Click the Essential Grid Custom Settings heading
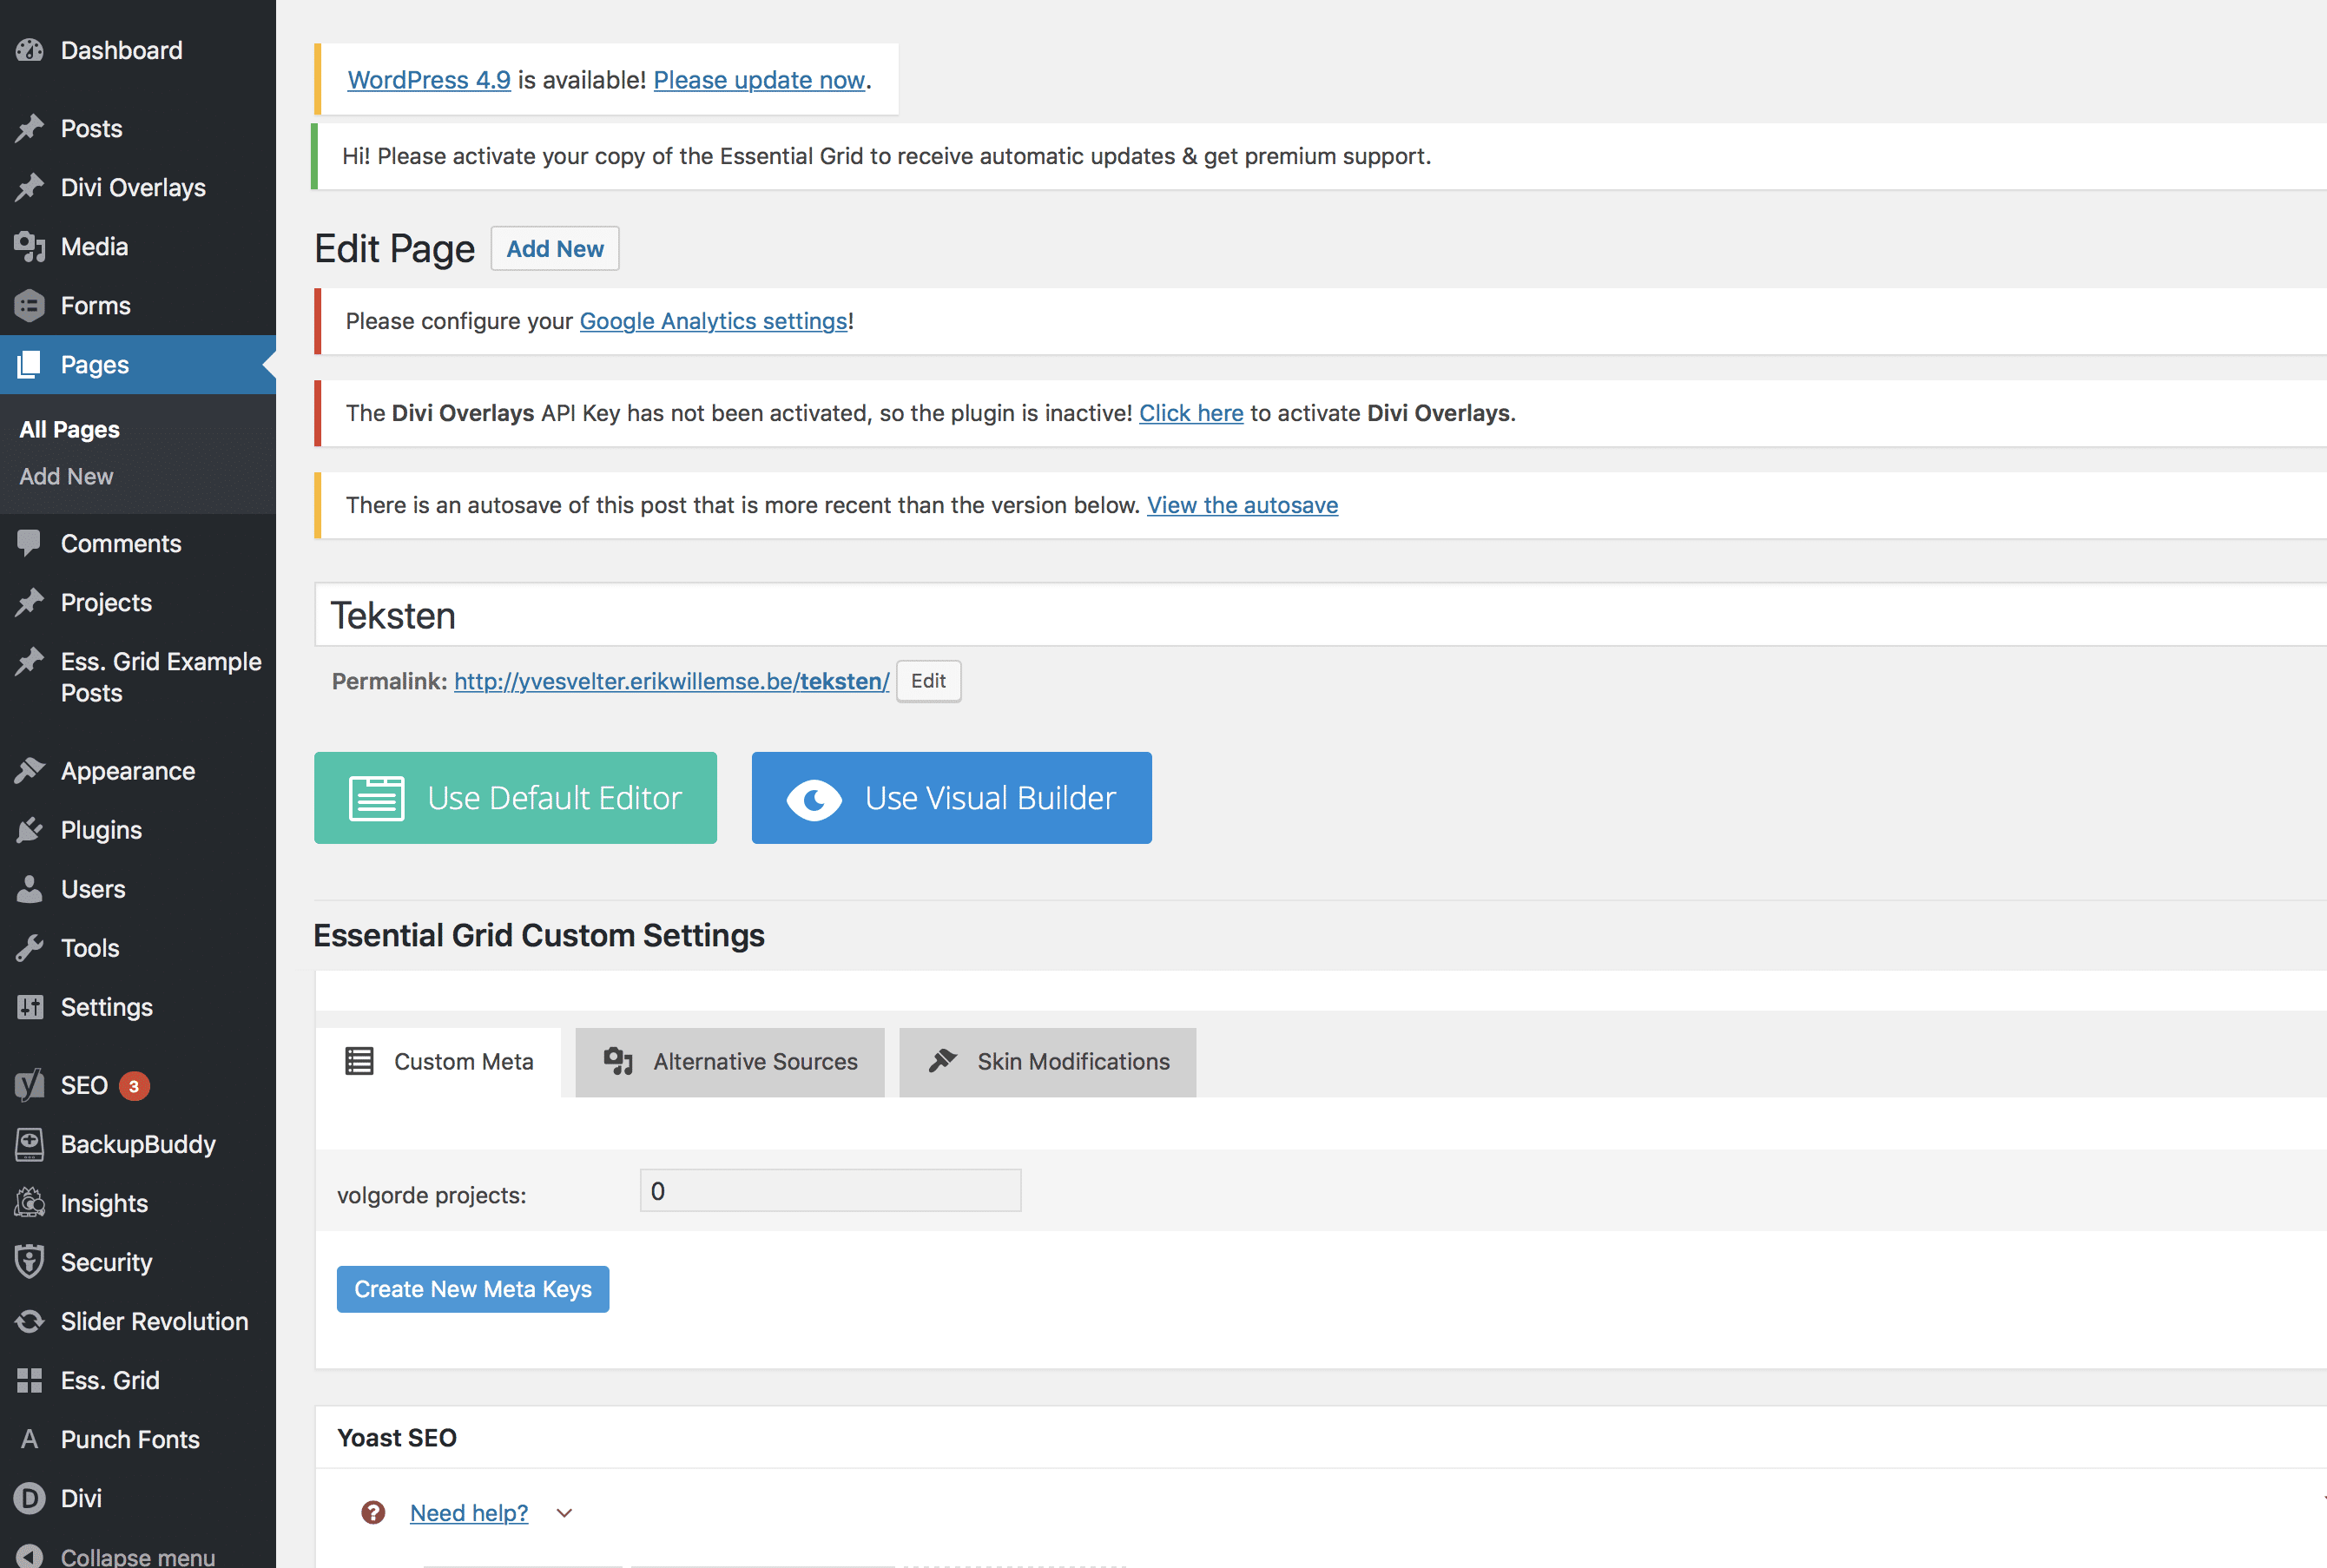 point(539,935)
